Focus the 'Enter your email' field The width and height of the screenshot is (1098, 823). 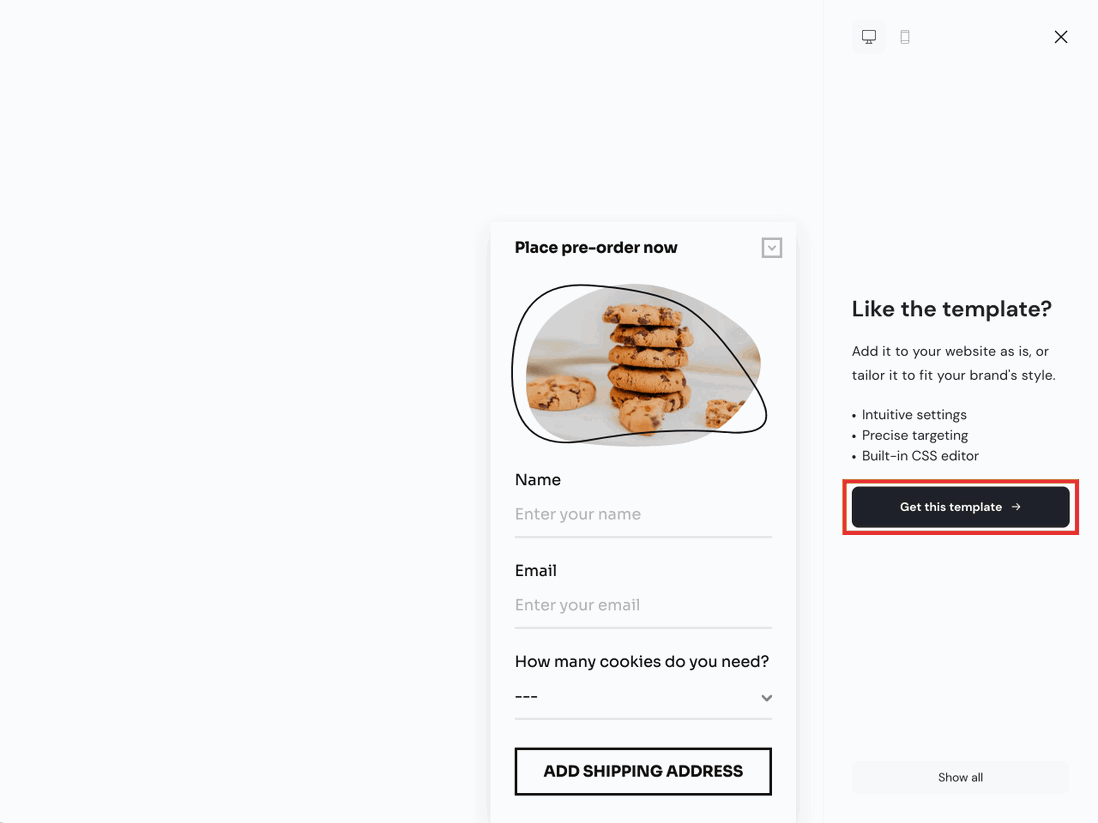tap(643, 605)
